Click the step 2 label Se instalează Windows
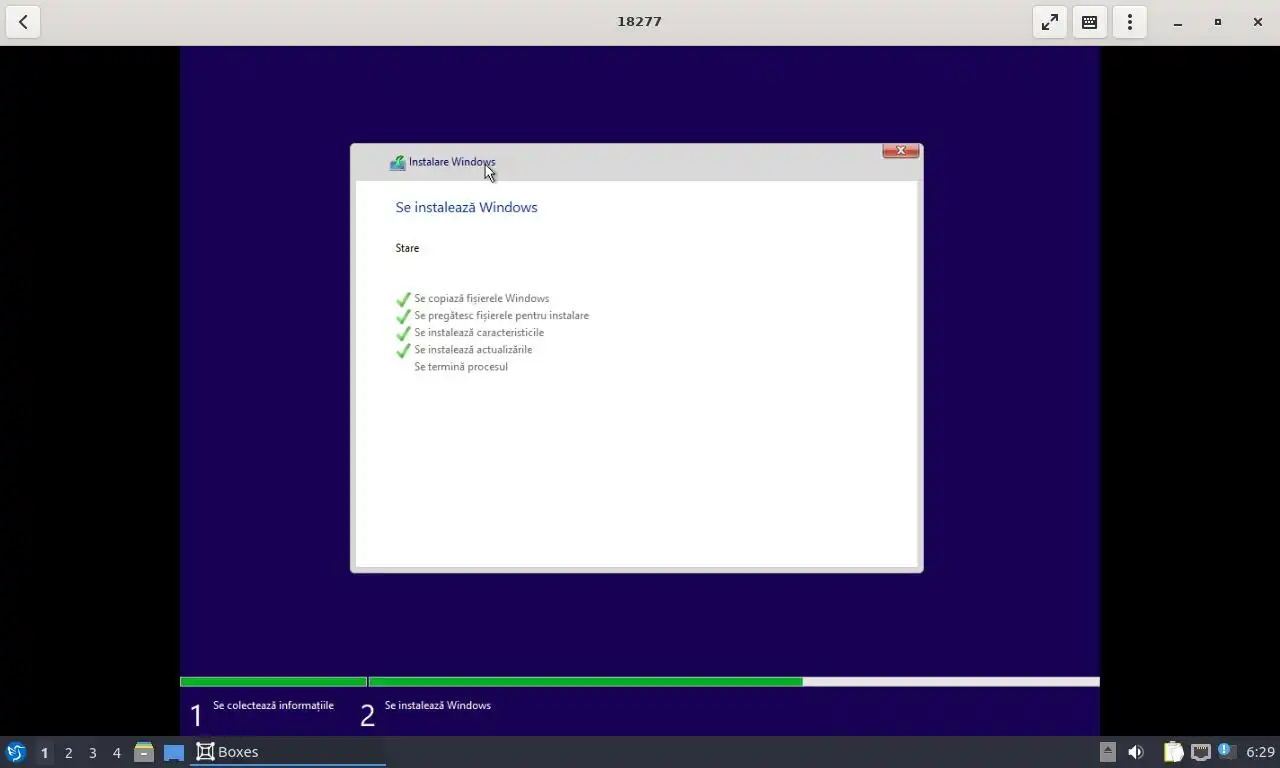The height and width of the screenshot is (768, 1280). [x=437, y=705]
